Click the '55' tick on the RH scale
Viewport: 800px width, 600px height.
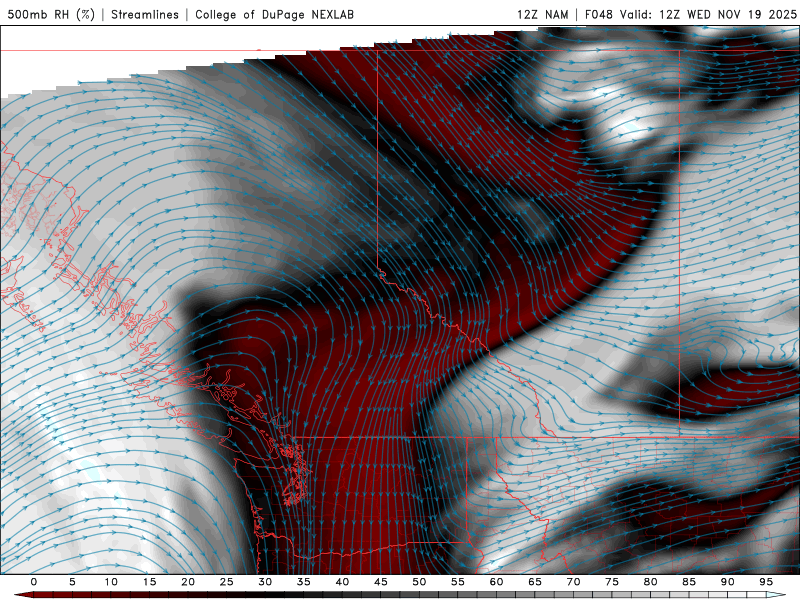pos(457,582)
